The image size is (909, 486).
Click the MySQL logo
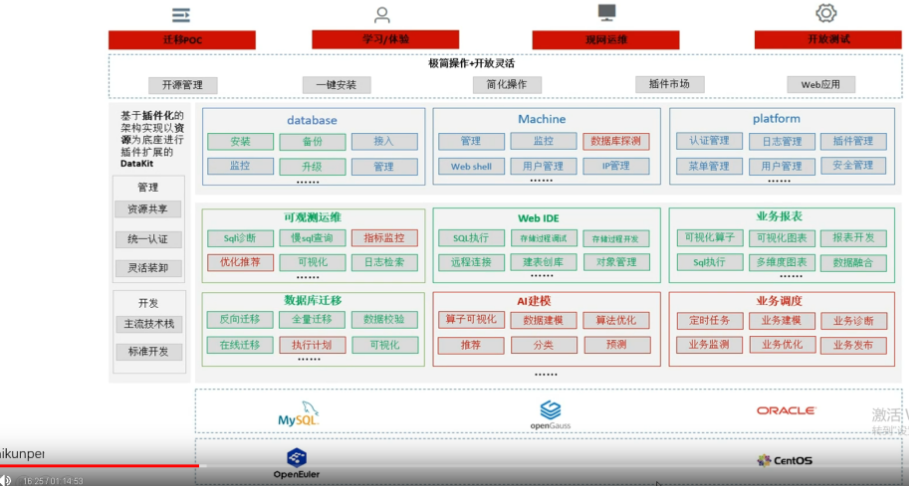[x=299, y=414]
